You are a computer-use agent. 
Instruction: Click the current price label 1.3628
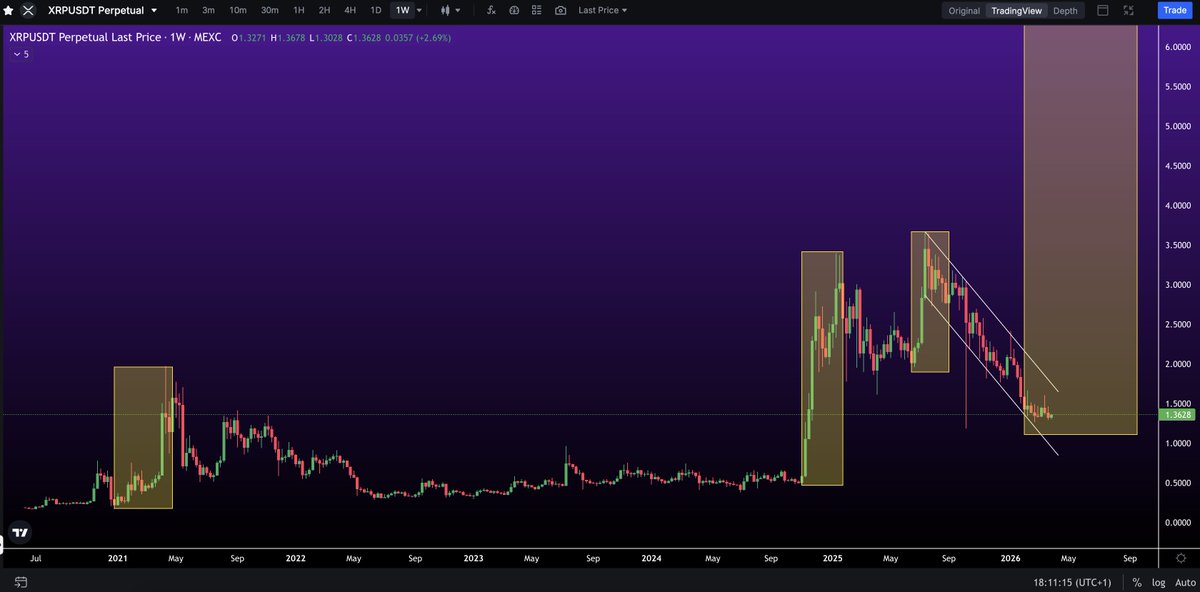(1178, 414)
